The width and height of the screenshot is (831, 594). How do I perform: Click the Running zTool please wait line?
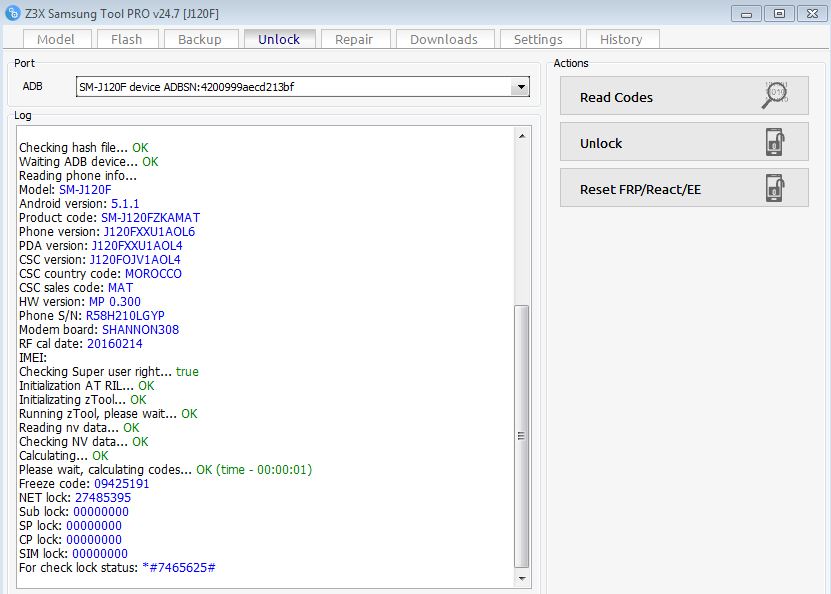point(108,414)
